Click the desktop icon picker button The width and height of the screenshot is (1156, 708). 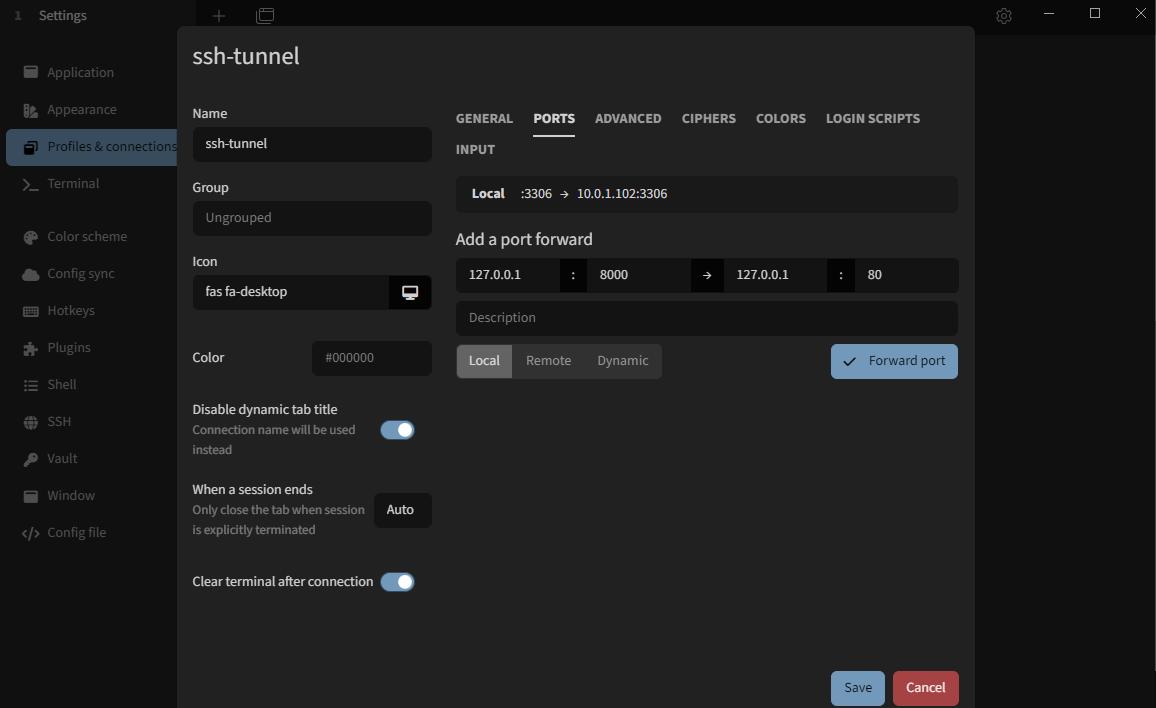click(410, 292)
